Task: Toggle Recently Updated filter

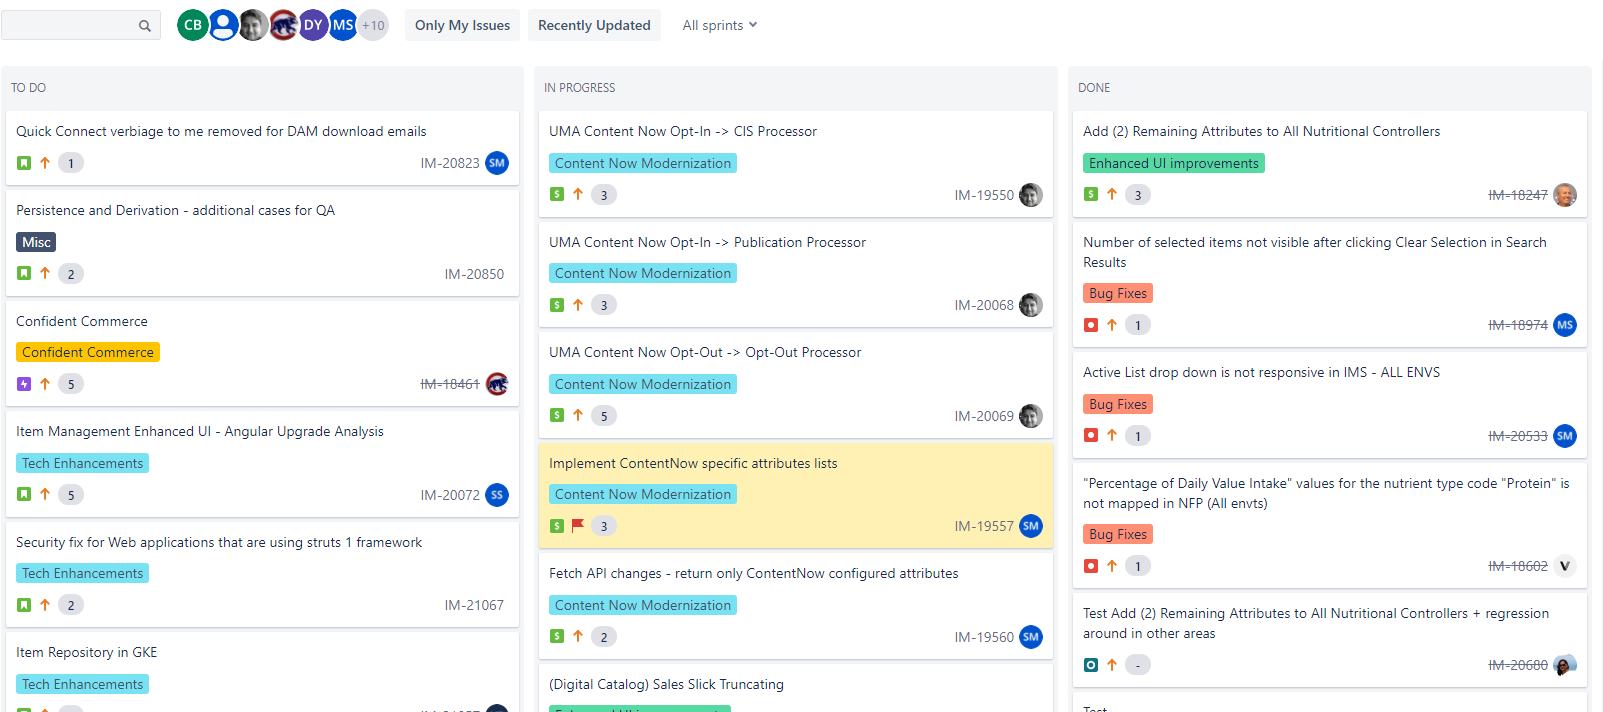Action: coord(594,25)
